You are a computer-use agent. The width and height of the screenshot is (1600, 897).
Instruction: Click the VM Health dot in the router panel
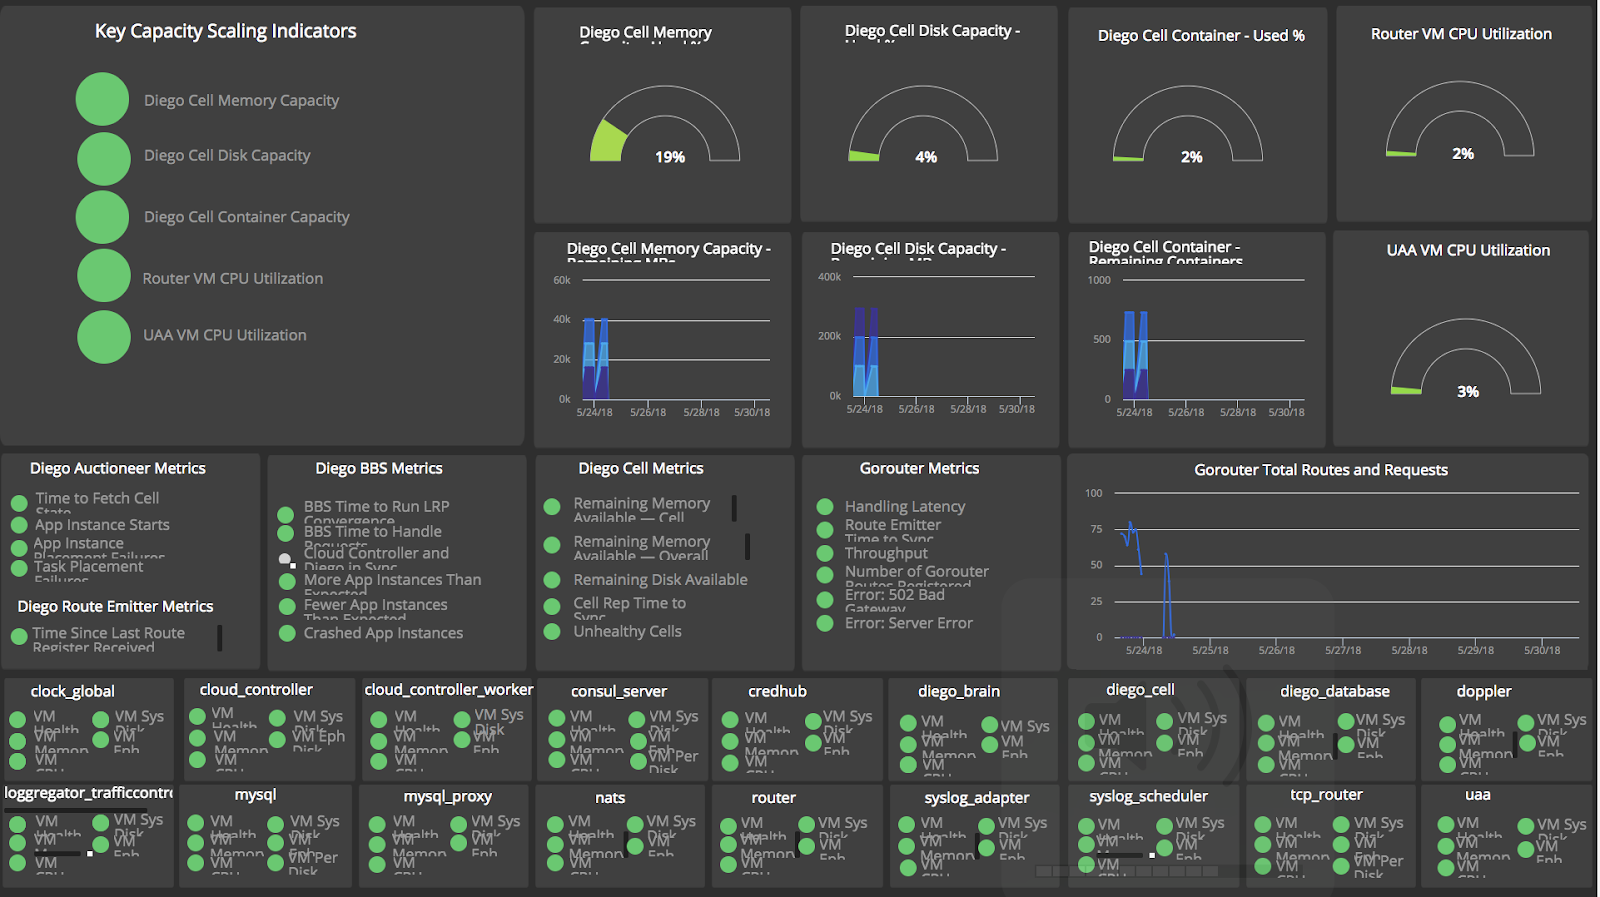click(x=729, y=826)
